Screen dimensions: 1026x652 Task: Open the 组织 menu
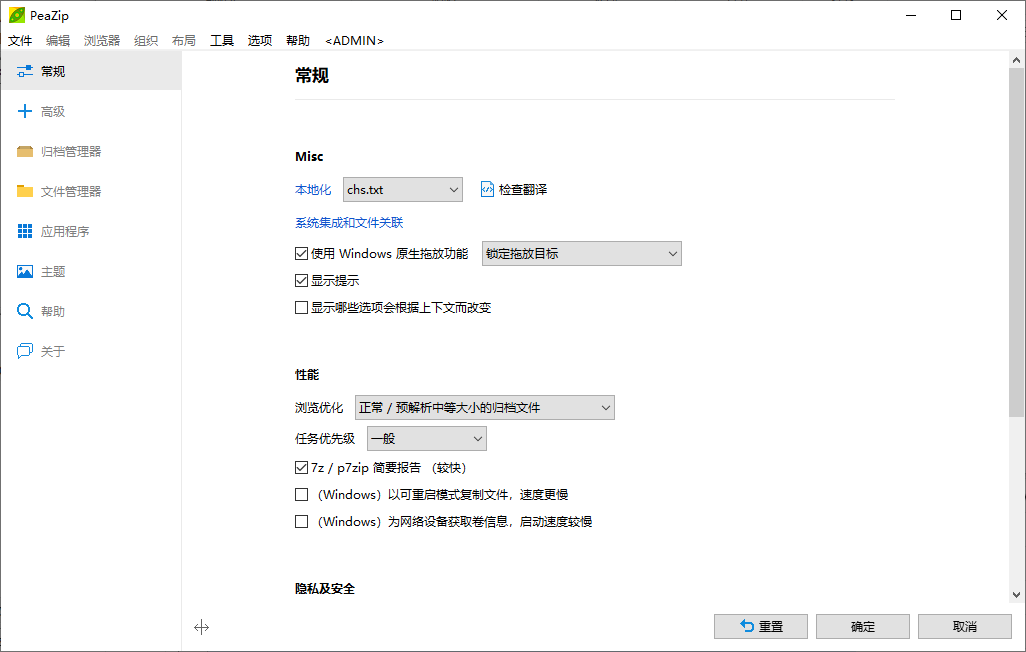click(146, 41)
